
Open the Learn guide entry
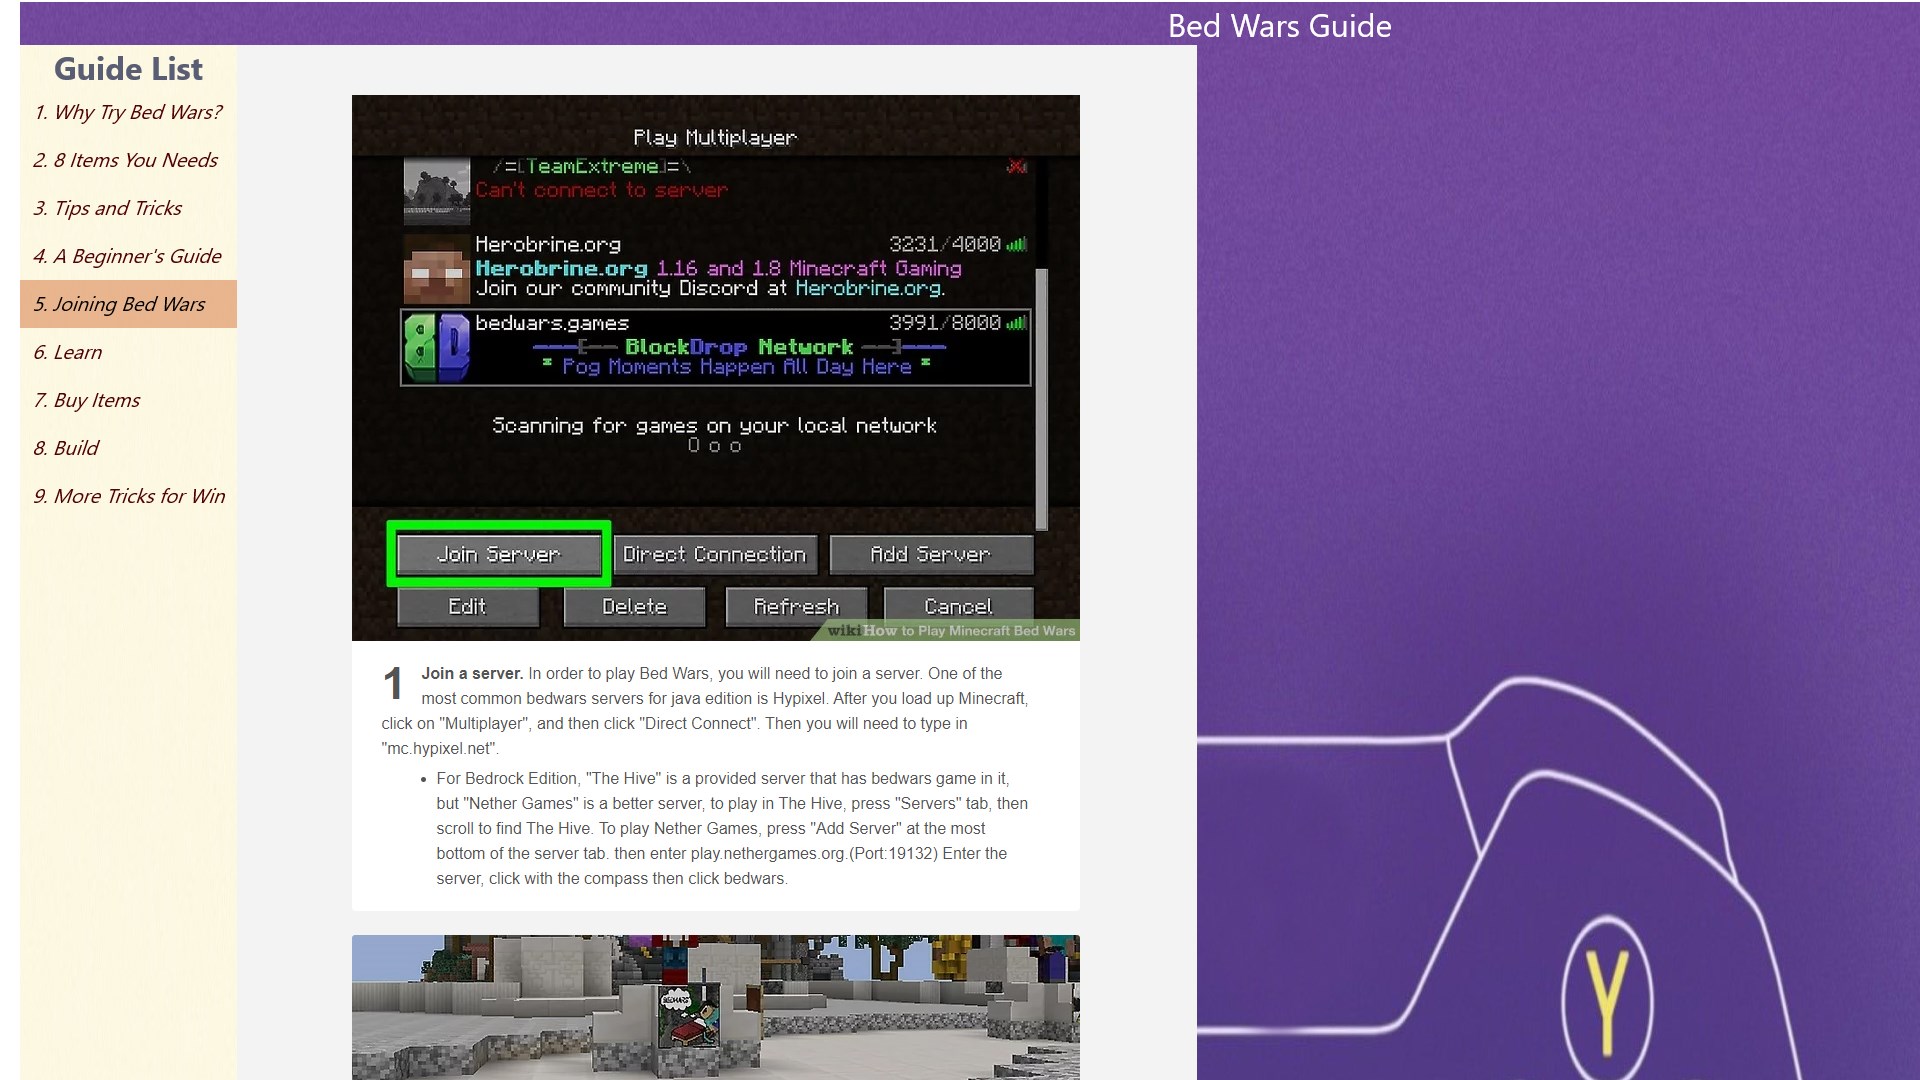coord(68,352)
